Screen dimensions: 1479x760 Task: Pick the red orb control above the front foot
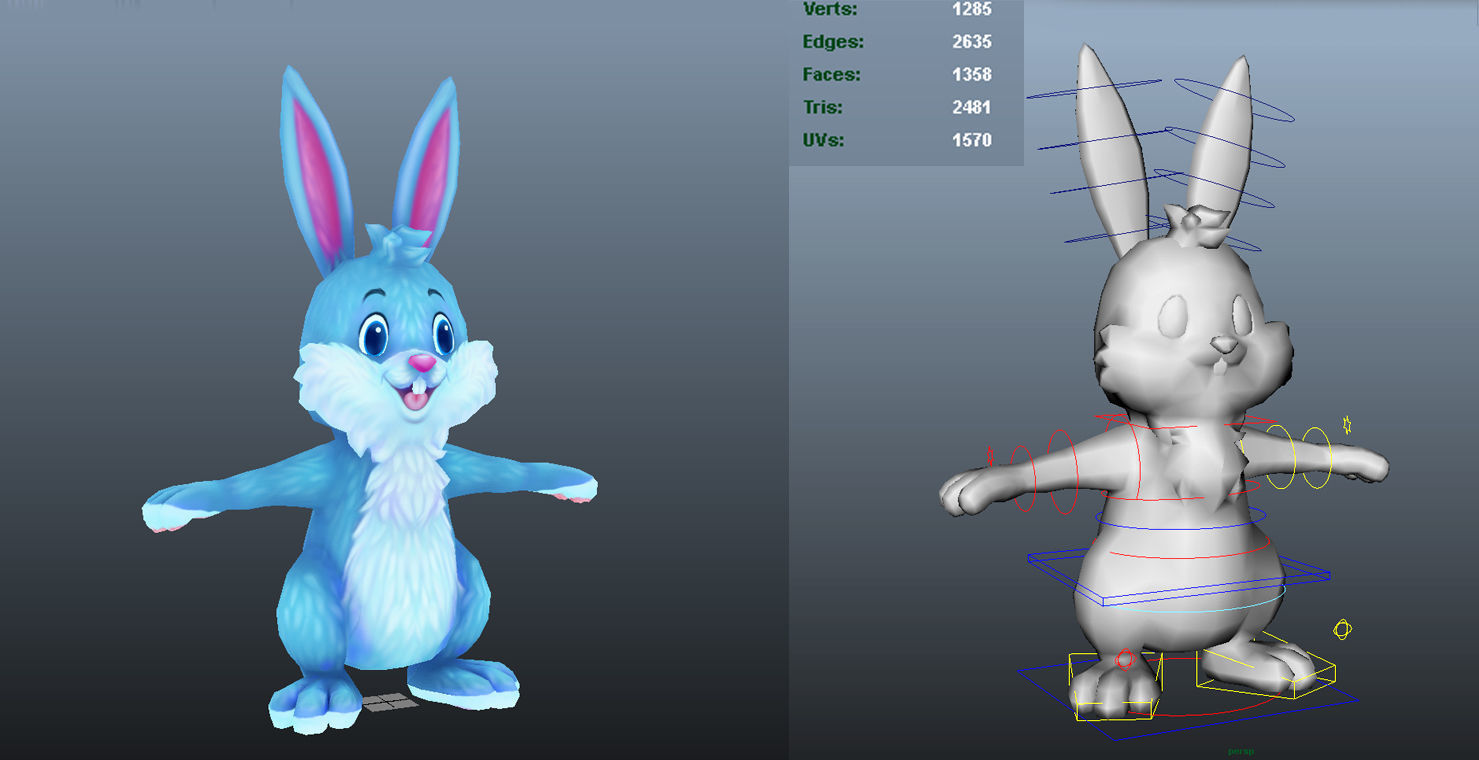tap(1125, 660)
